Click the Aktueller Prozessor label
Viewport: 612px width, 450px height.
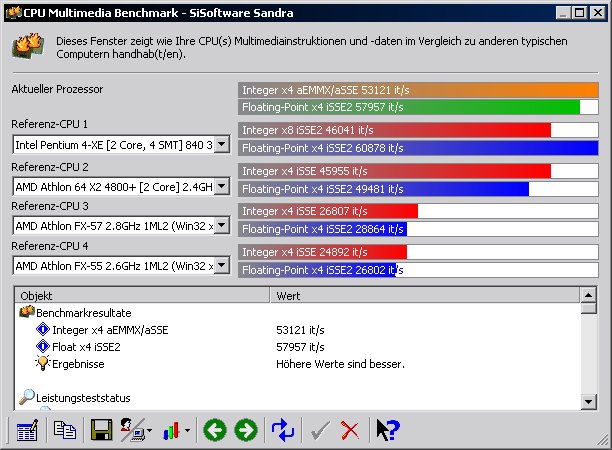coord(57,89)
